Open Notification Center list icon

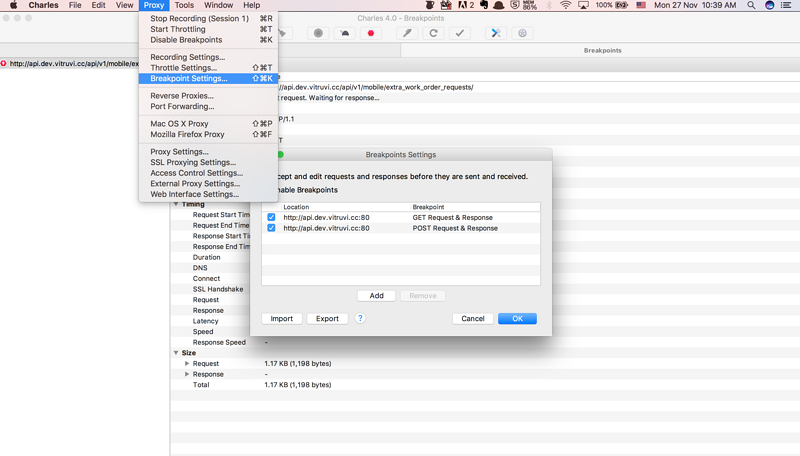(x=786, y=5)
